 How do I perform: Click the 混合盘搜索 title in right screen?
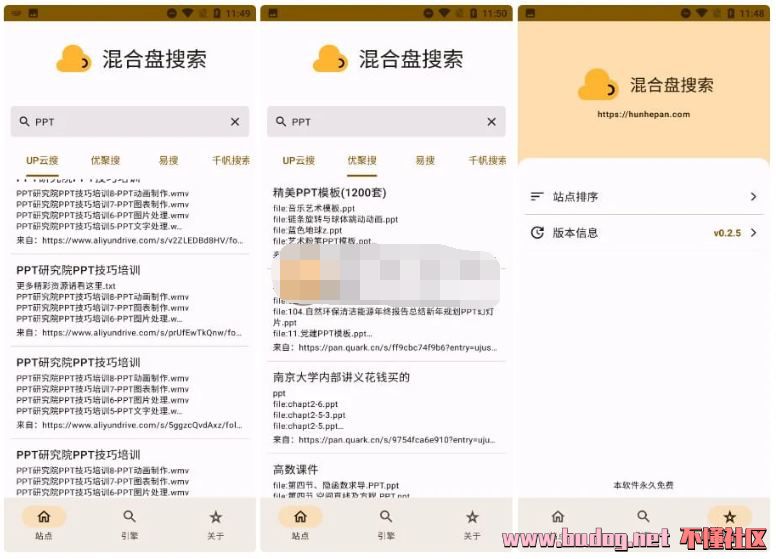point(672,85)
